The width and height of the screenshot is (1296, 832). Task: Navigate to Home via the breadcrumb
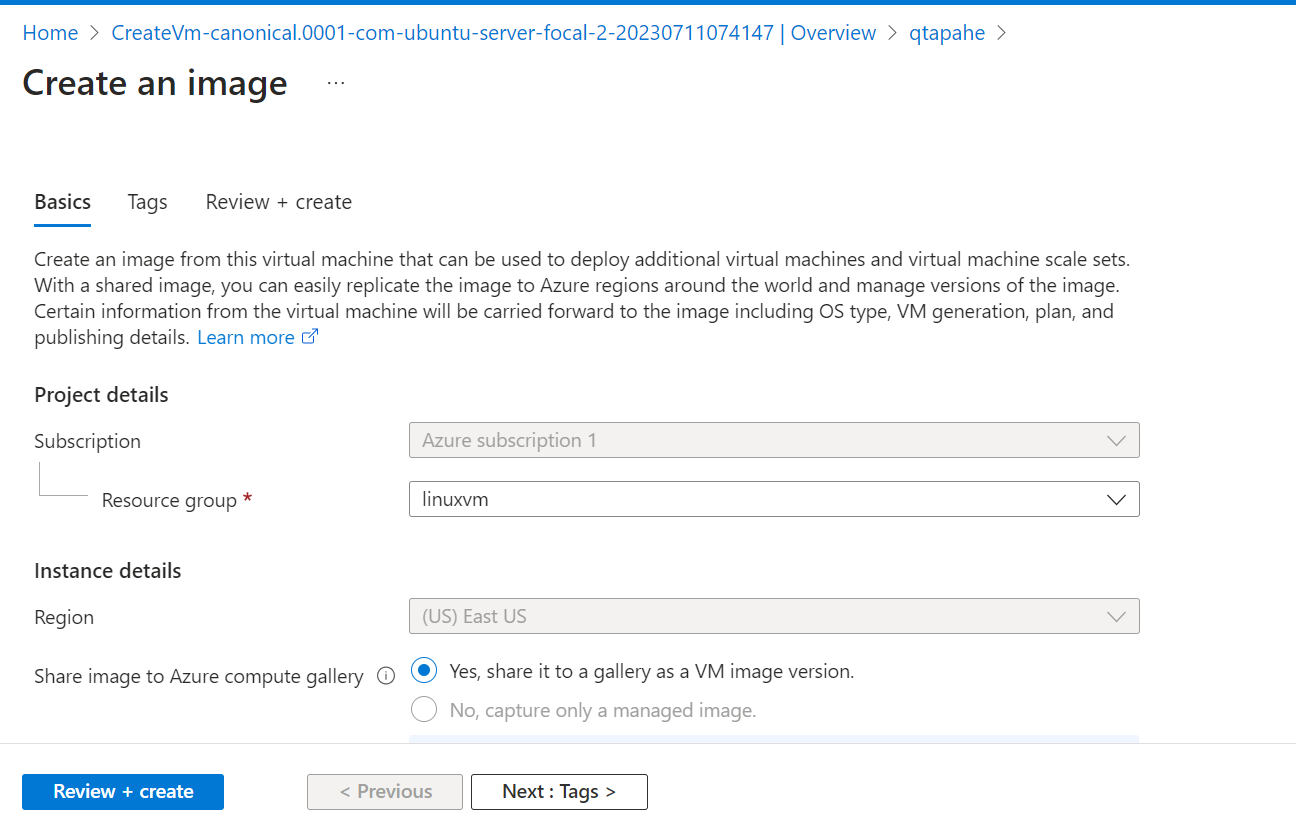coord(50,32)
